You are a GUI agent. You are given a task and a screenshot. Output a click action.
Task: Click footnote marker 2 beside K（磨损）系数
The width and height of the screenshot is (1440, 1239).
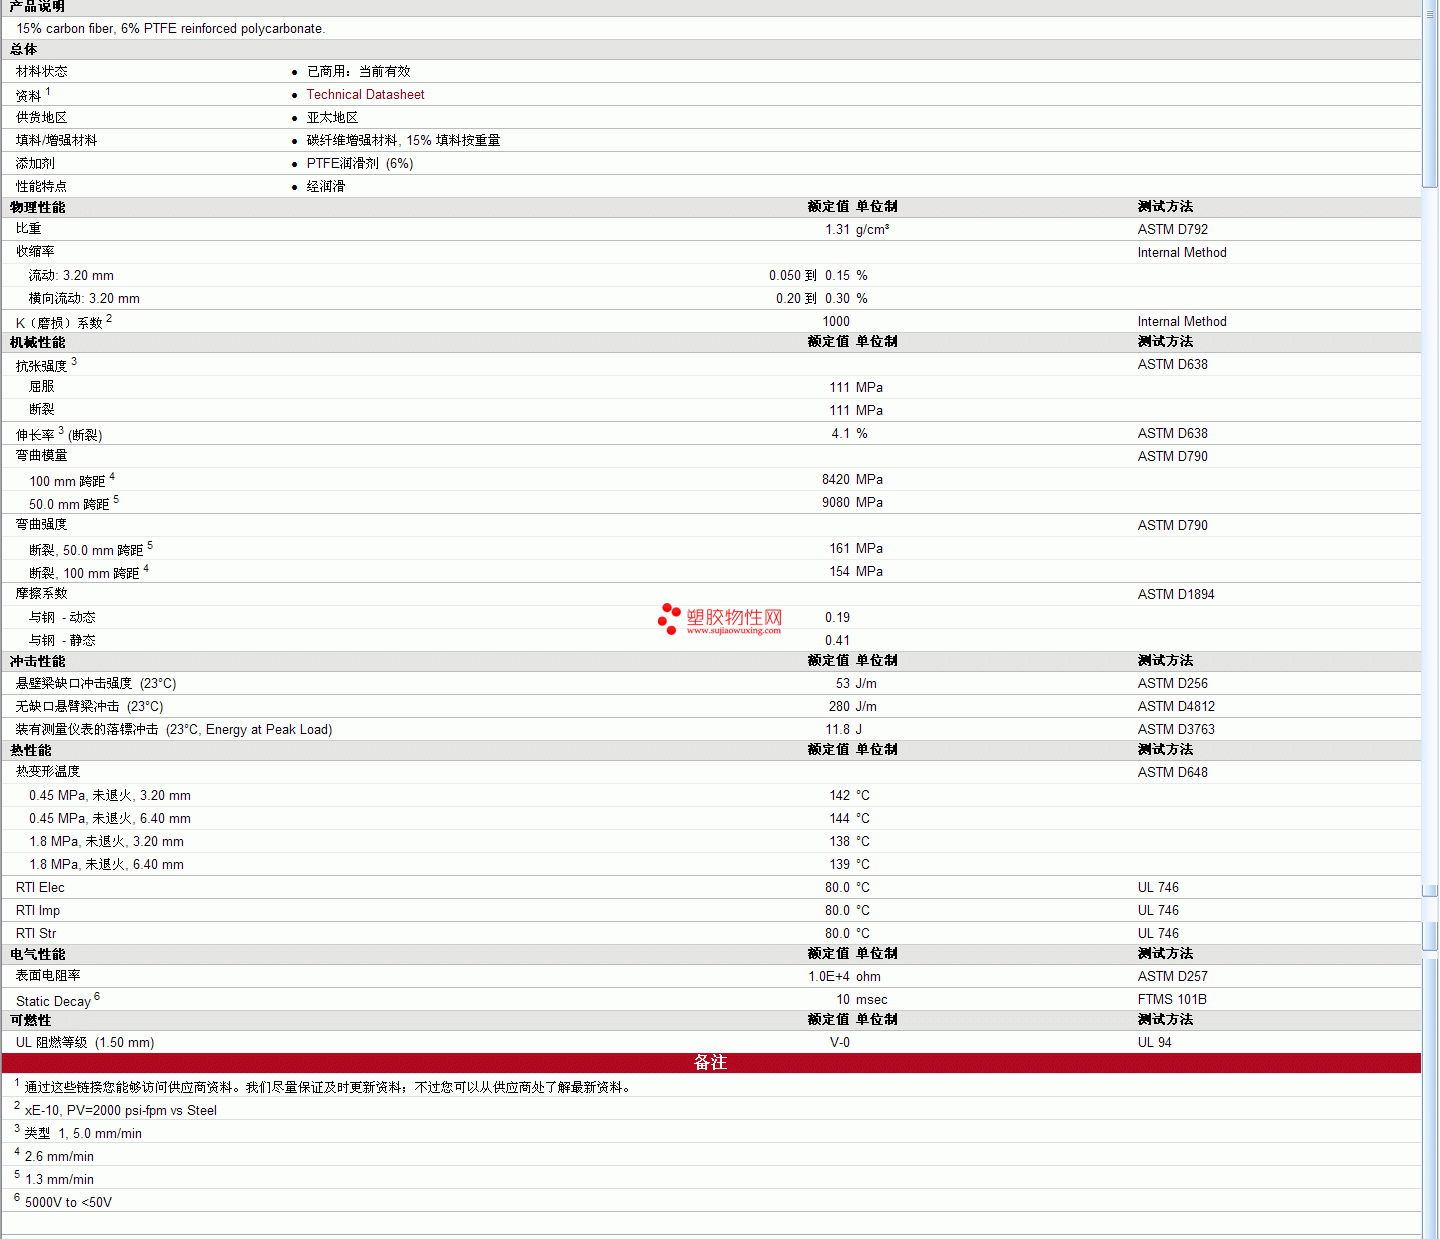[x=109, y=319]
